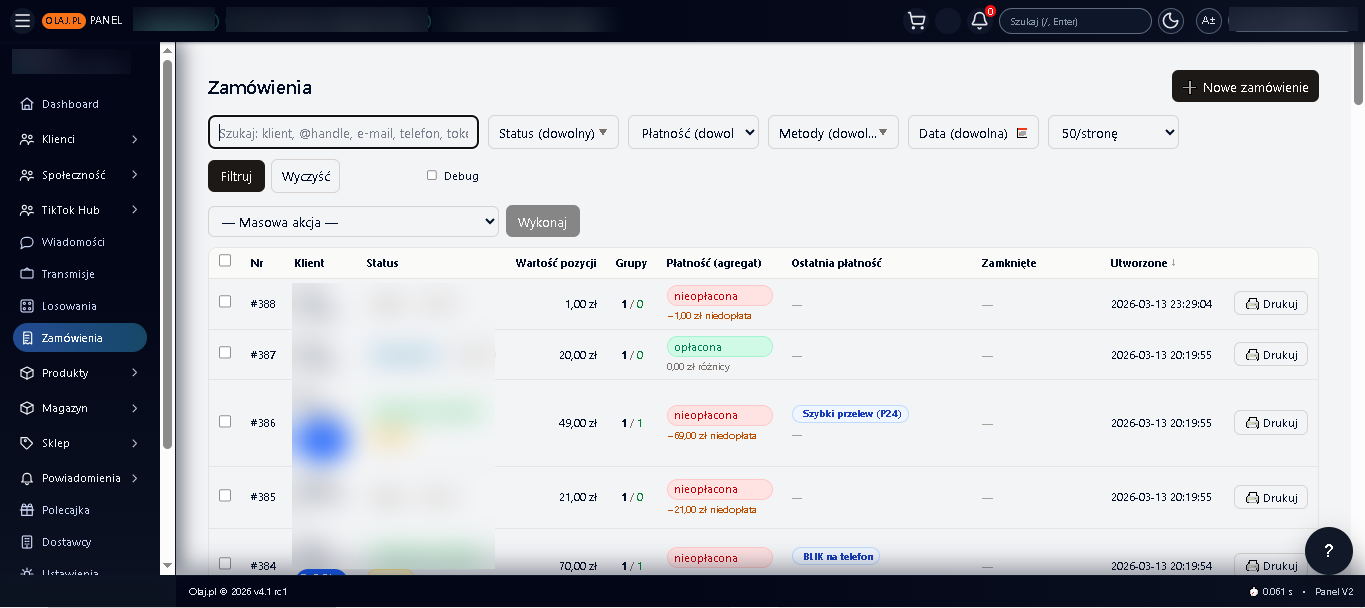Open the Masowa akcja dropdown
This screenshot has height=608, width=1365.
click(353, 222)
